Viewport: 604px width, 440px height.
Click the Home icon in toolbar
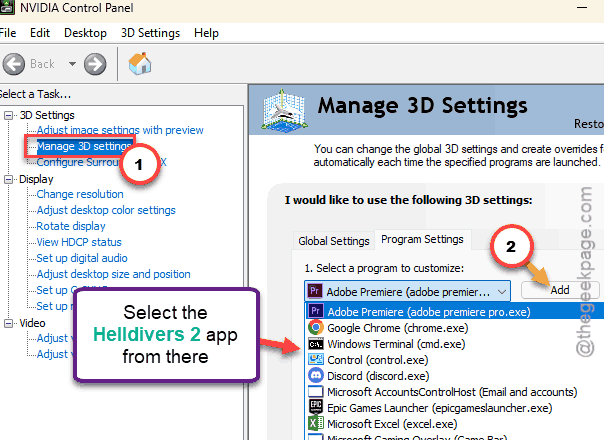(x=140, y=63)
